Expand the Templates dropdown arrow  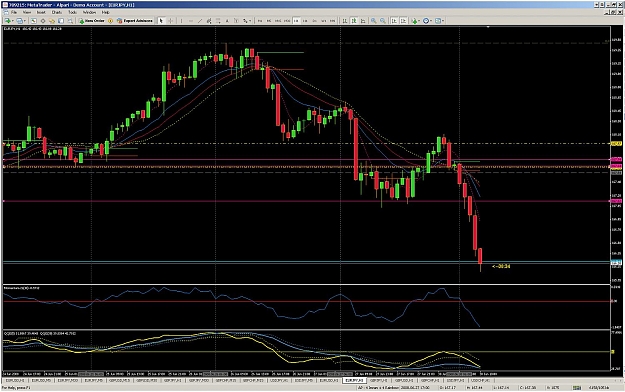point(443,21)
